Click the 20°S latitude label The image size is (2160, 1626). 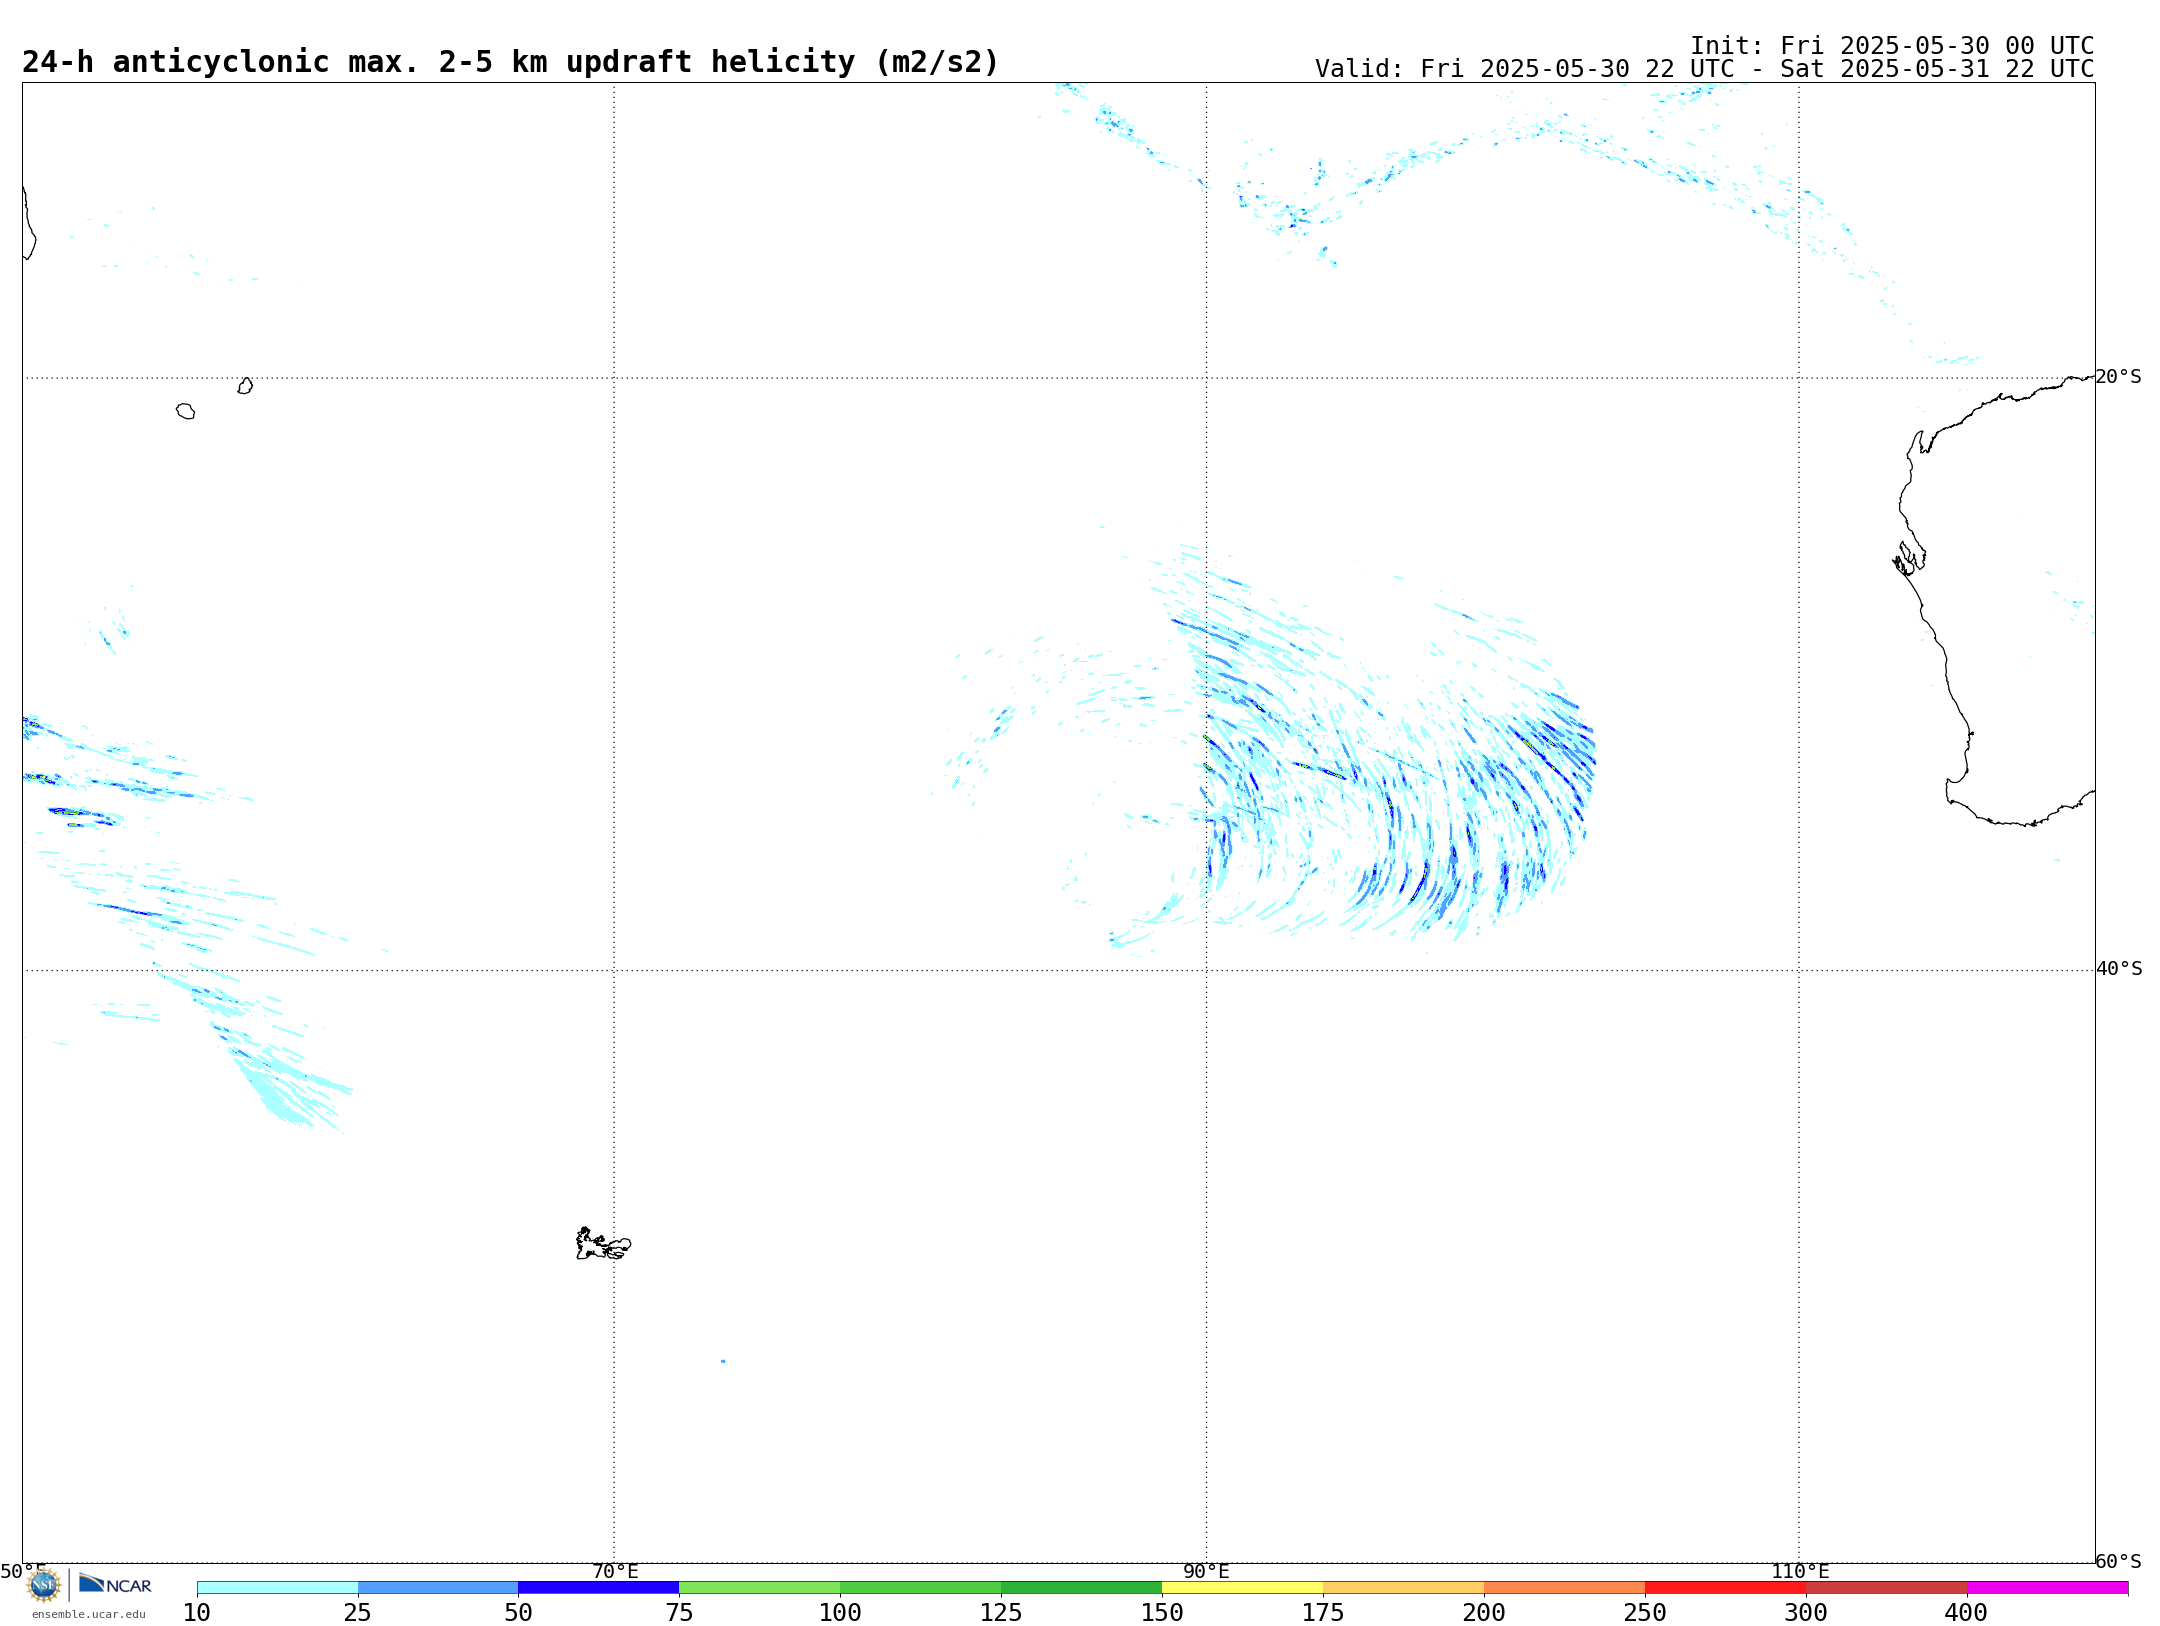pos(2118,377)
